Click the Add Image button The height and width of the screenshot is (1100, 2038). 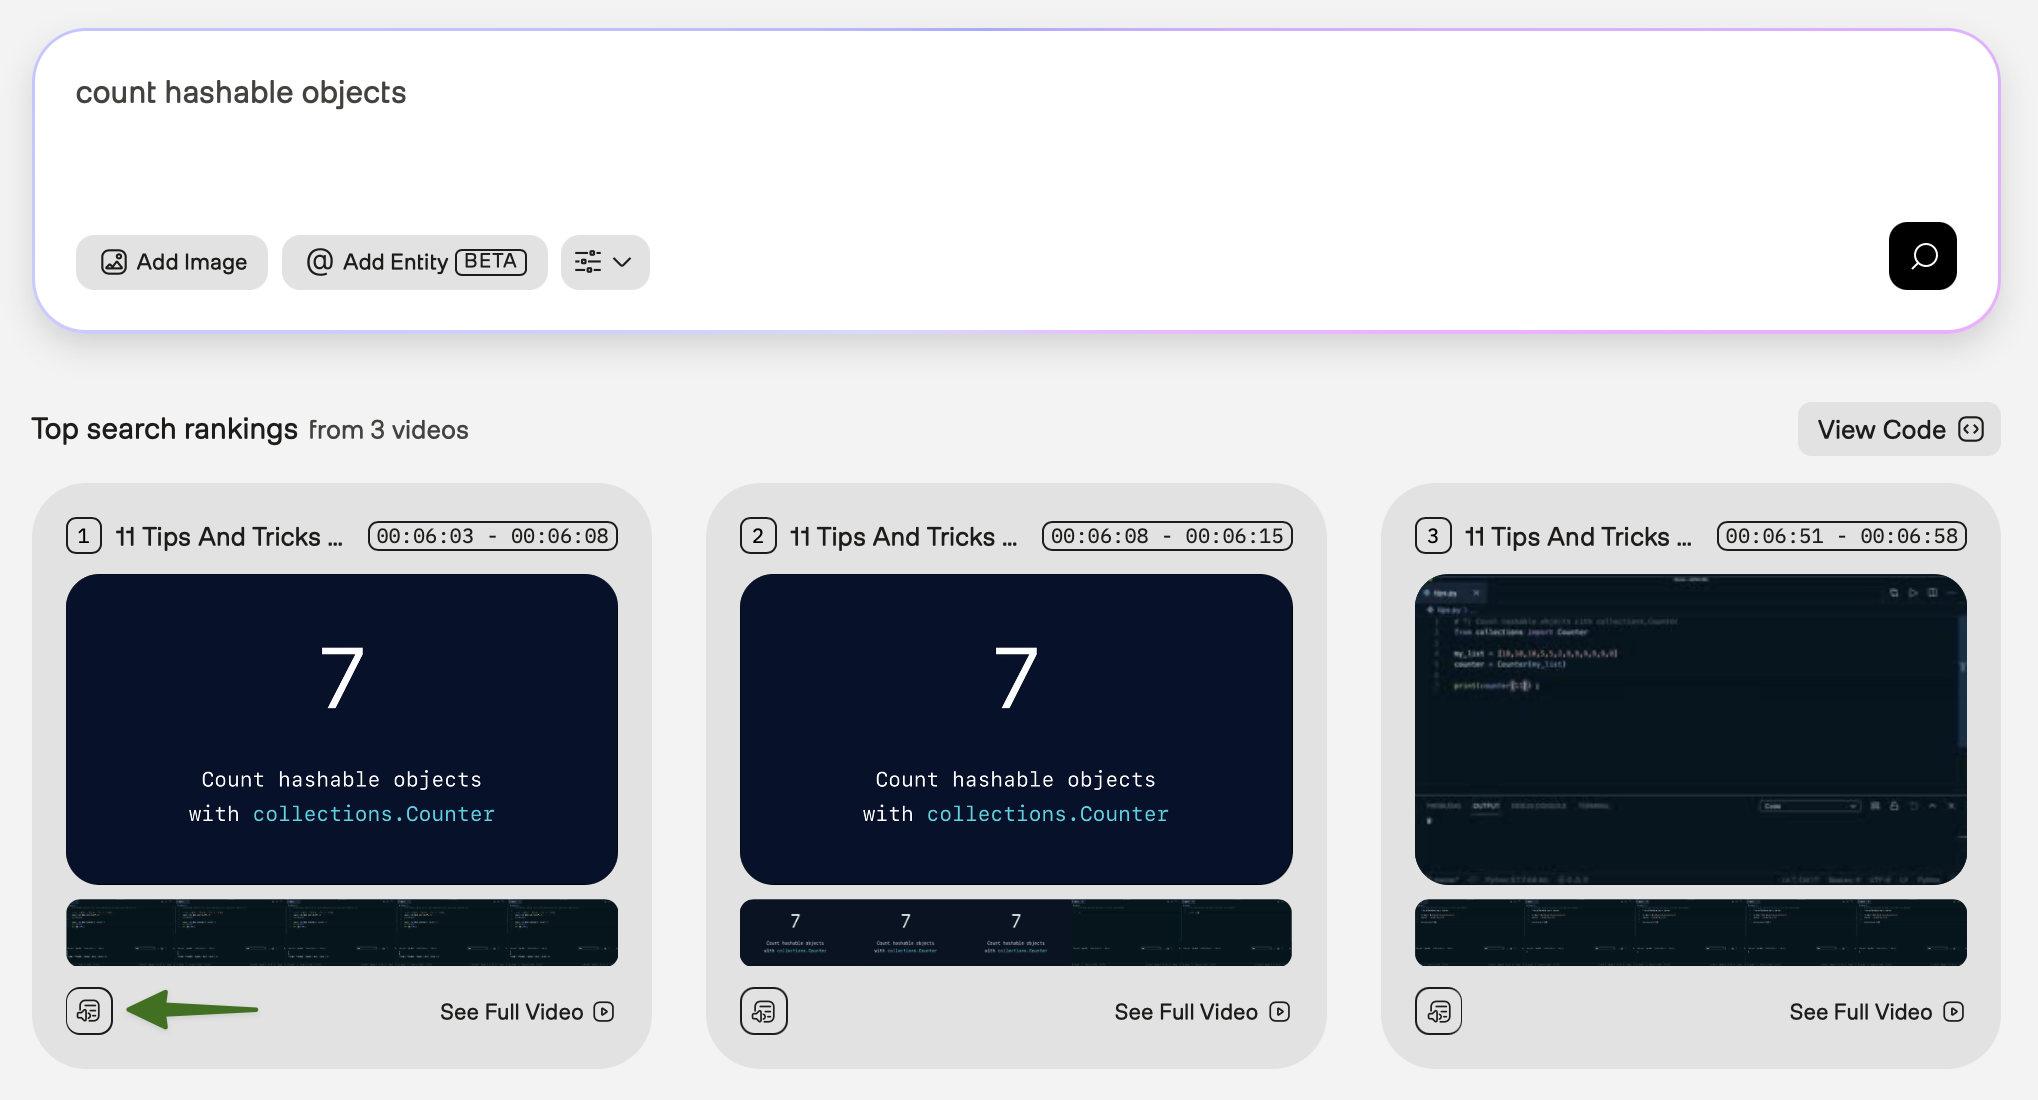pos(172,262)
